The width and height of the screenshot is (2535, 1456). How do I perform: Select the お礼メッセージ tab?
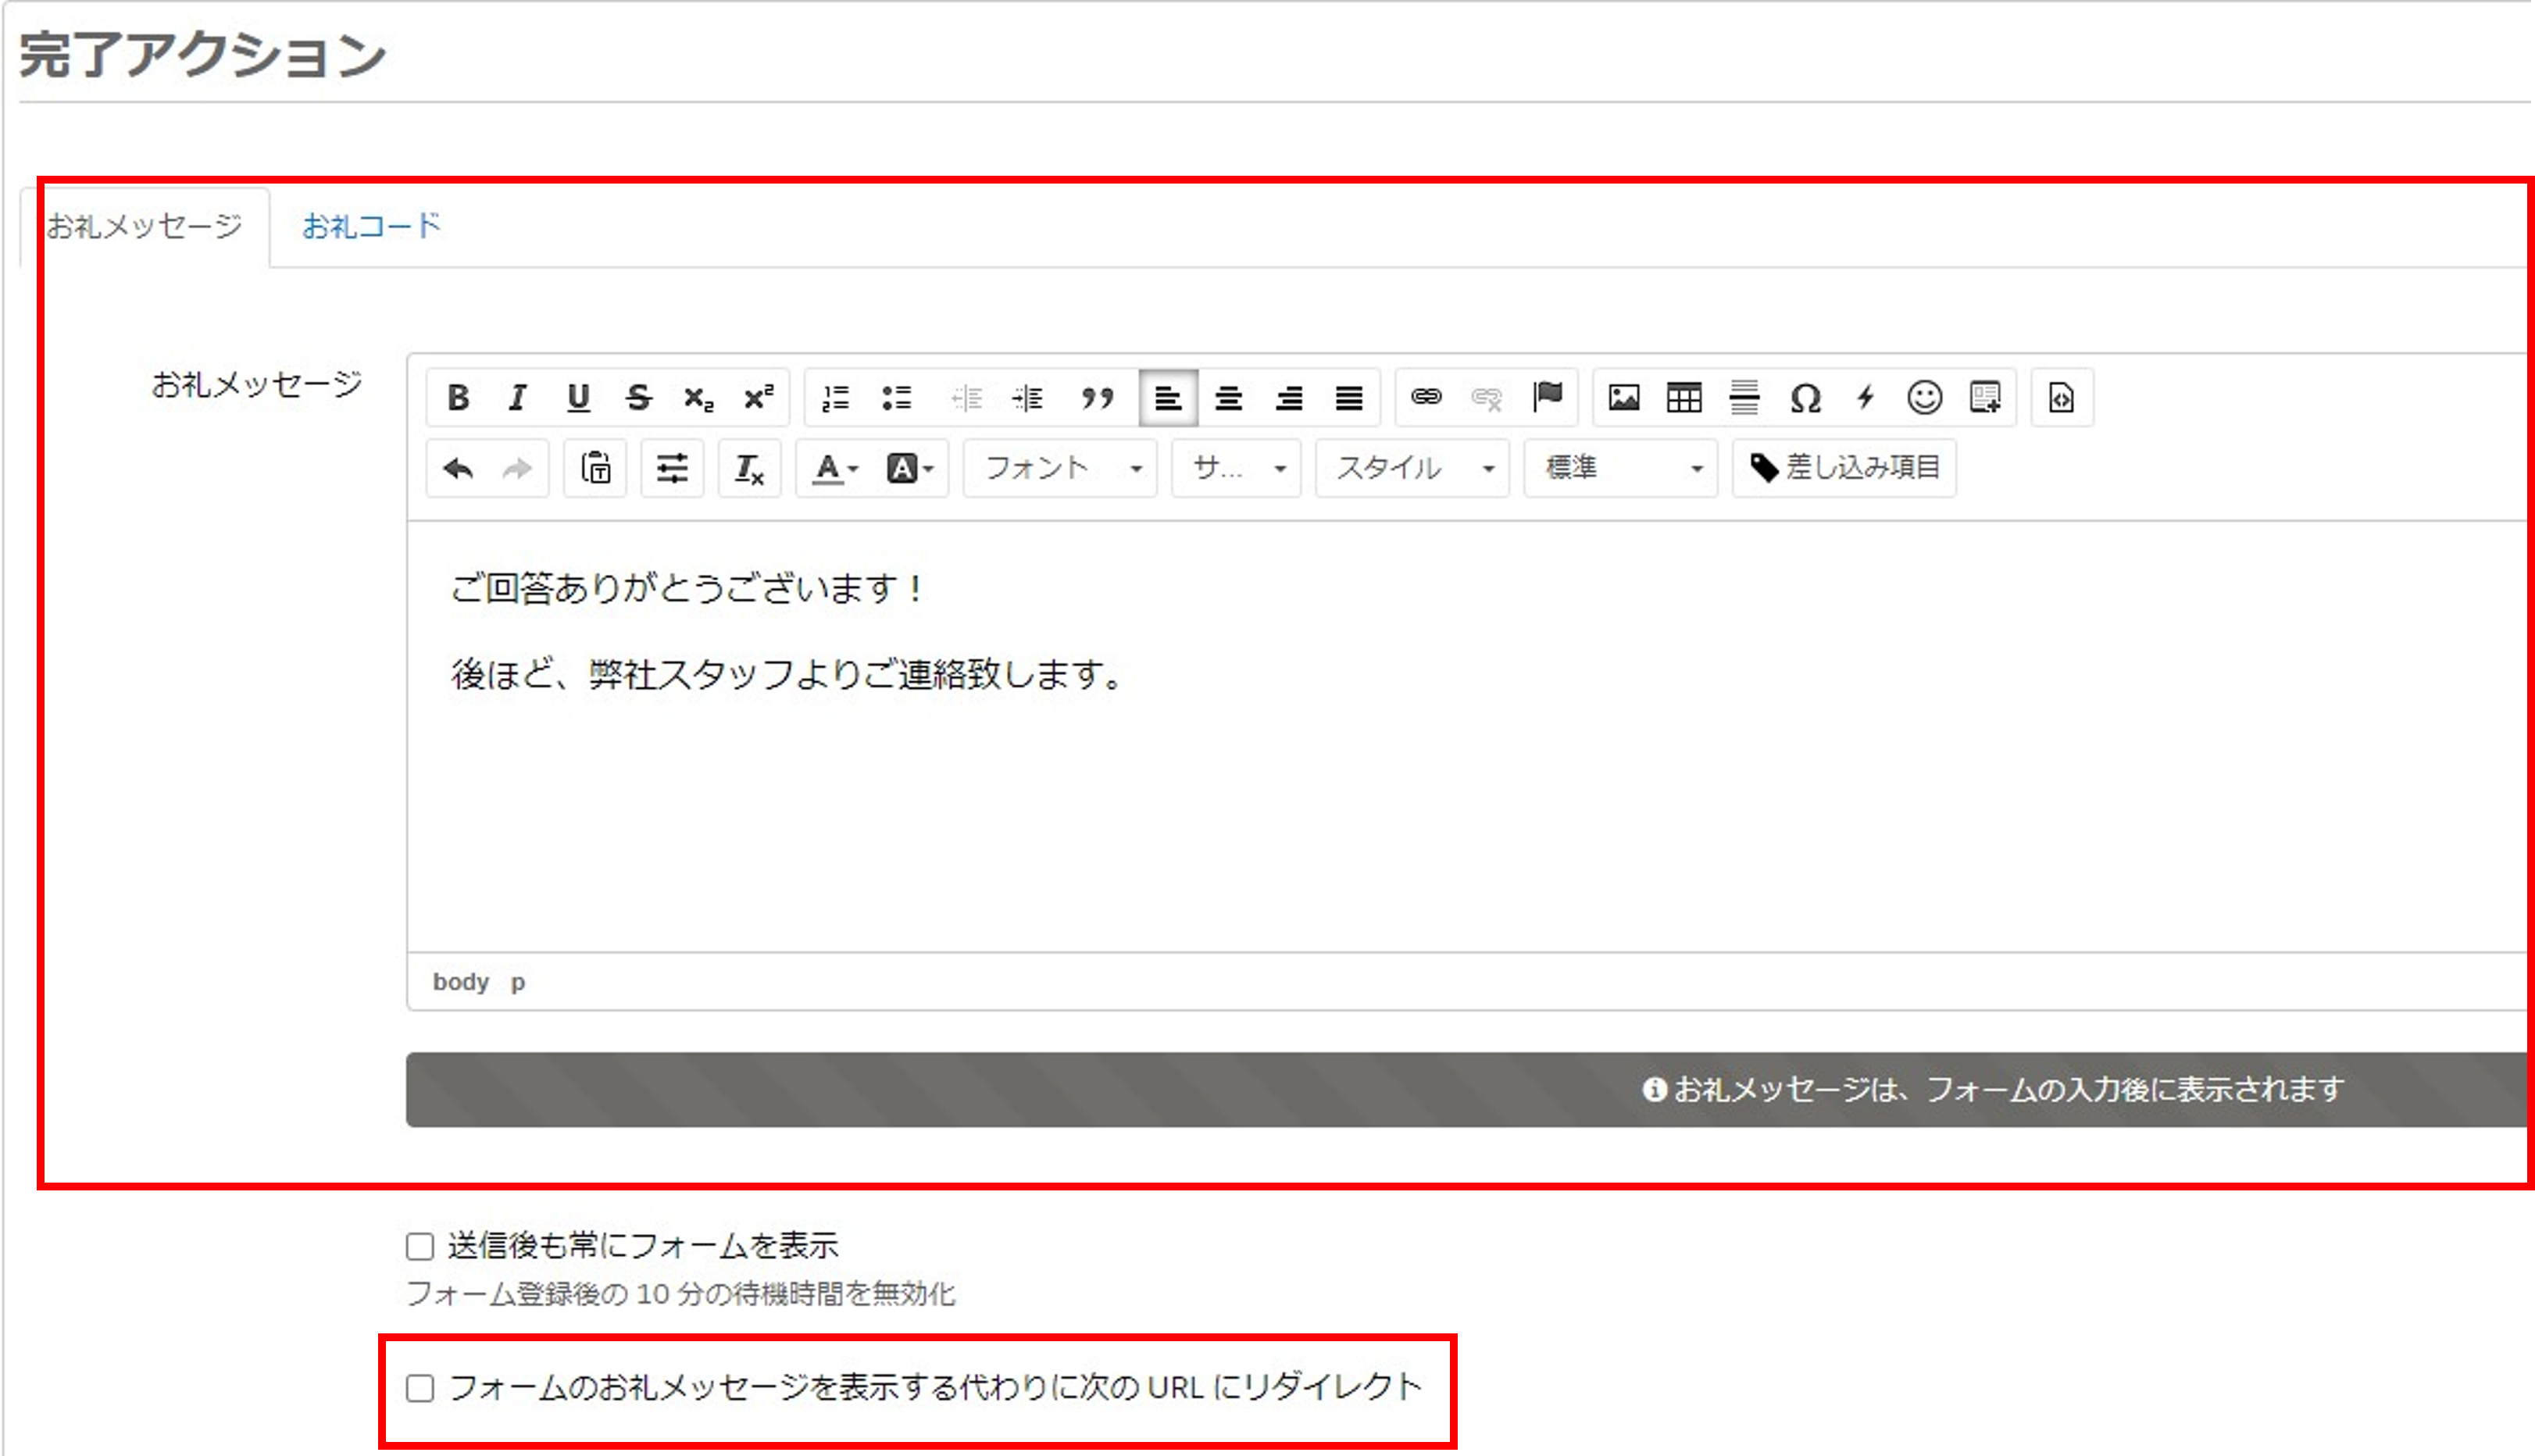click(145, 226)
